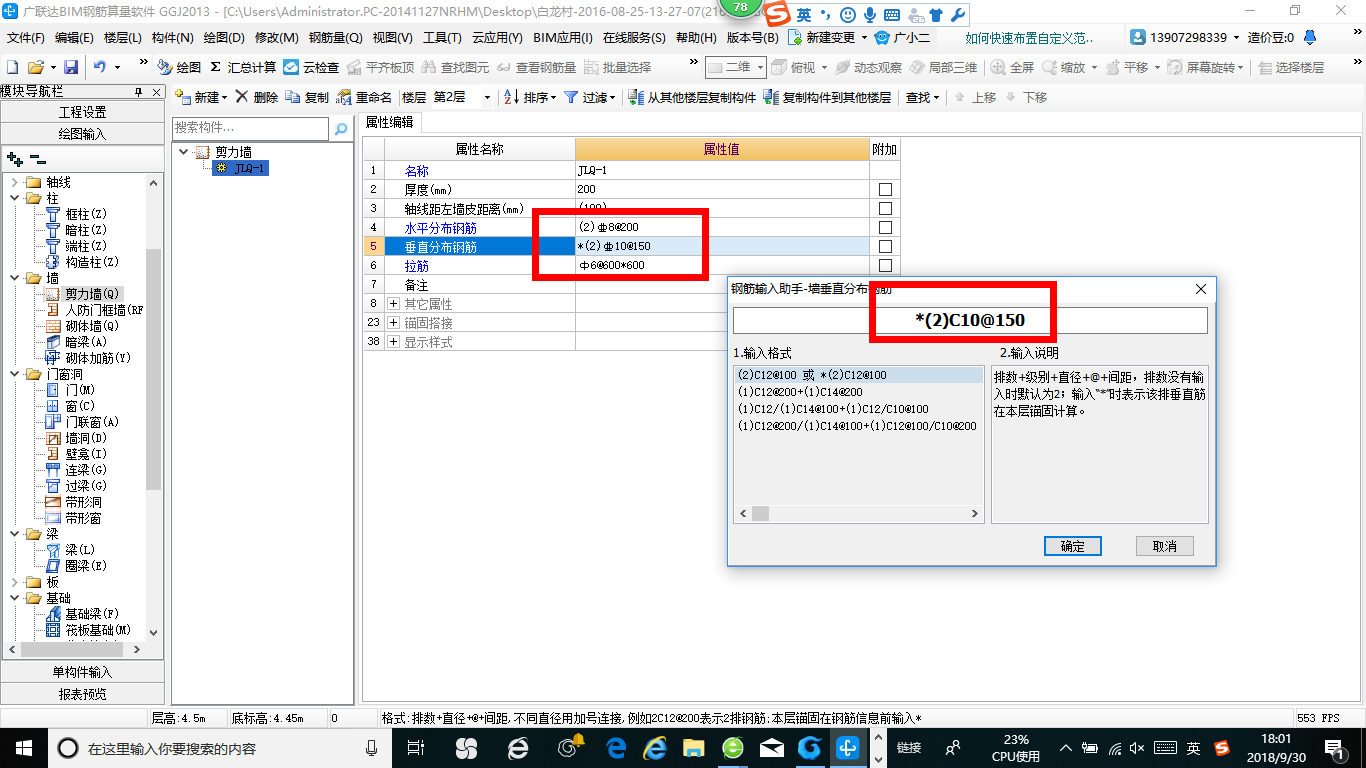Open 工具(T) menu
This screenshot has width=1366, height=768.
tap(442, 38)
